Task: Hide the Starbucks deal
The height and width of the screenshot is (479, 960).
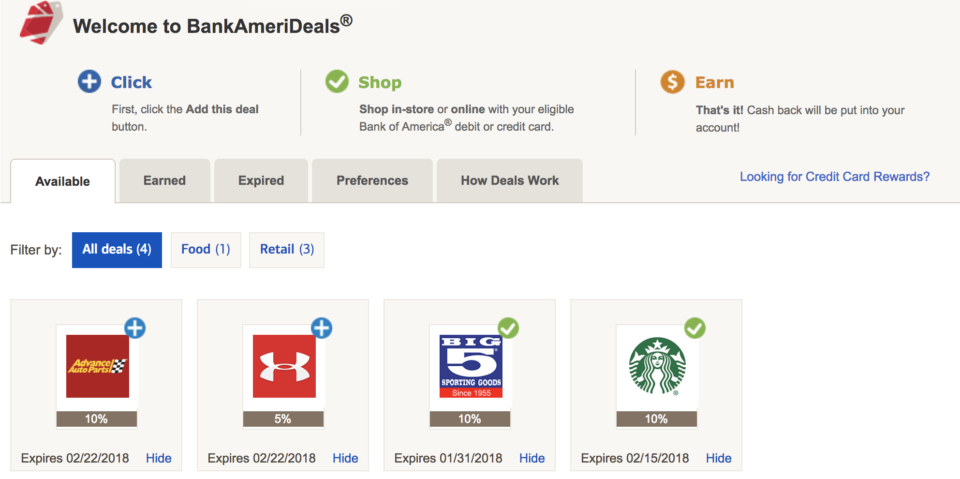Action: coord(719,458)
